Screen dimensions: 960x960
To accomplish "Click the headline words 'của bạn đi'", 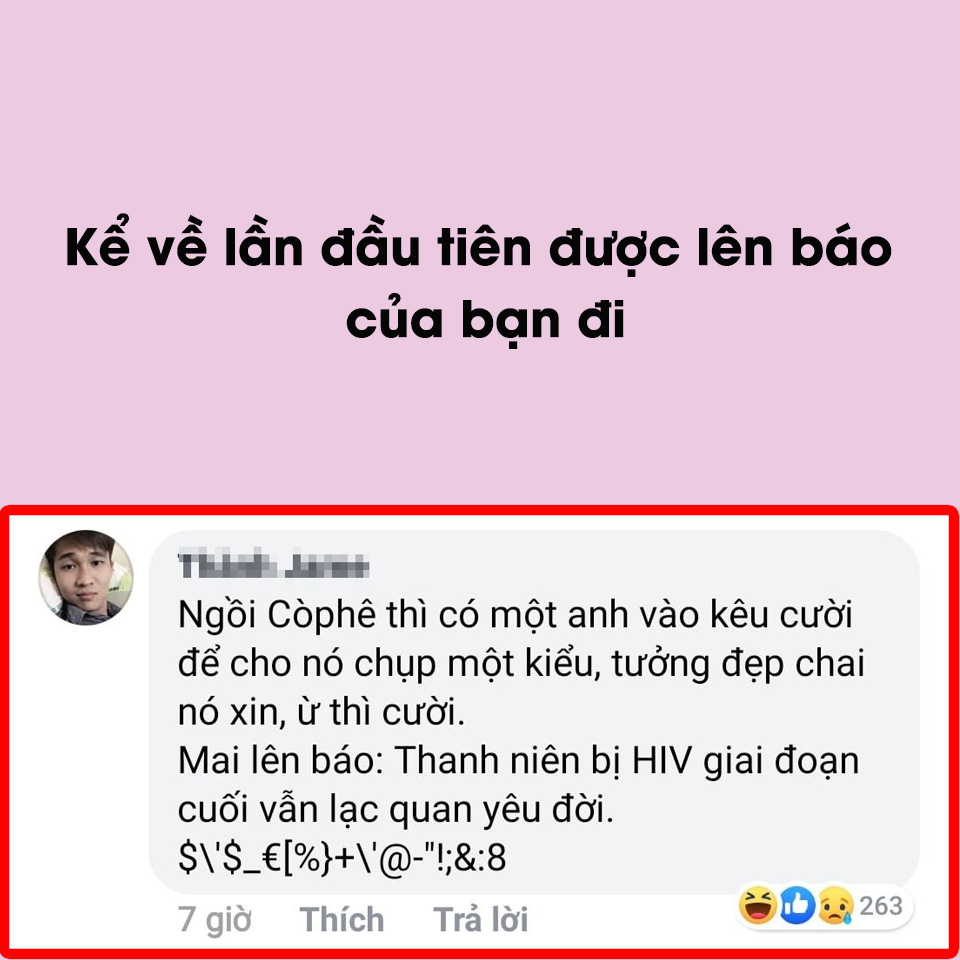I will [486, 319].
